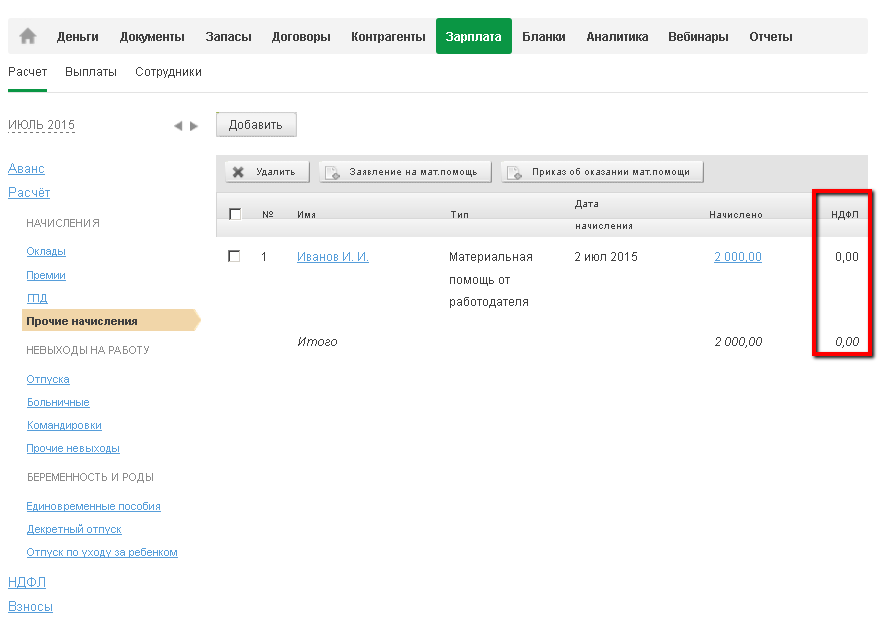Click the Удалить button
Image resolution: width=880 pixels, height=624 pixels.
coord(267,172)
